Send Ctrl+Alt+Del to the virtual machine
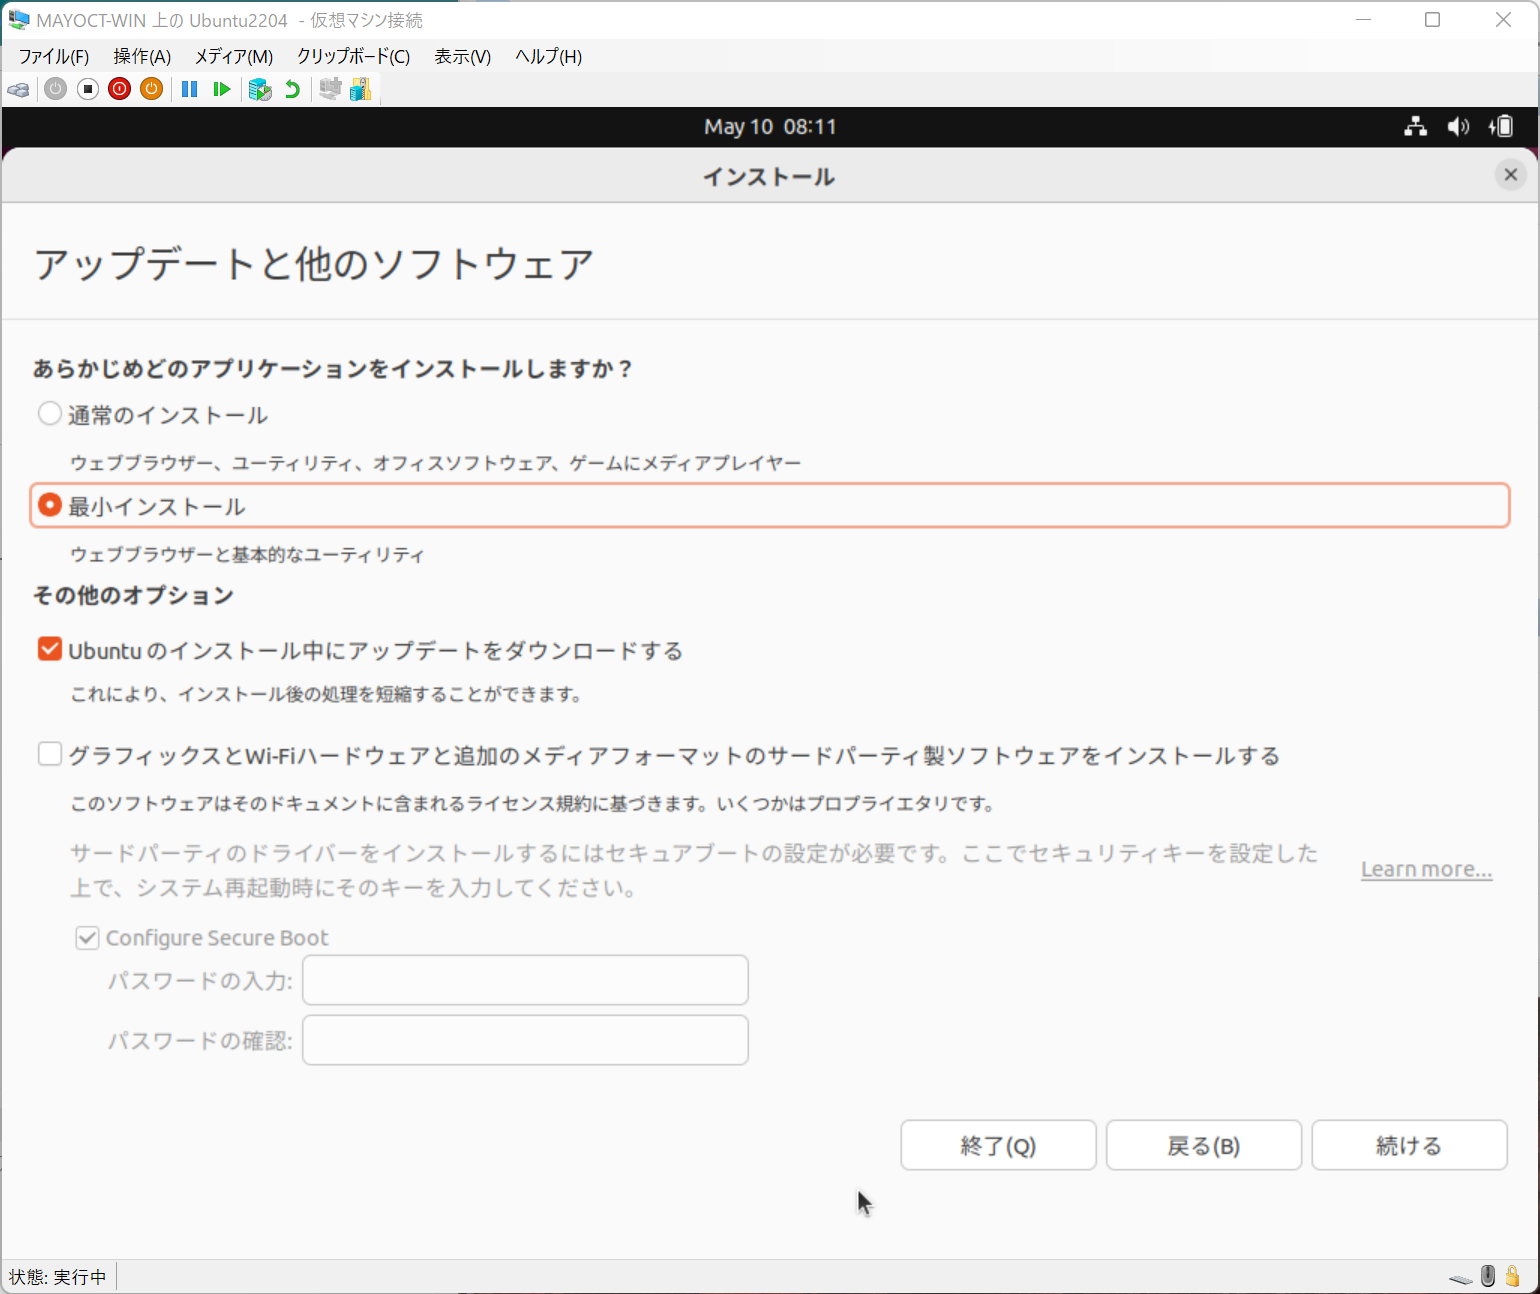 pos(18,89)
